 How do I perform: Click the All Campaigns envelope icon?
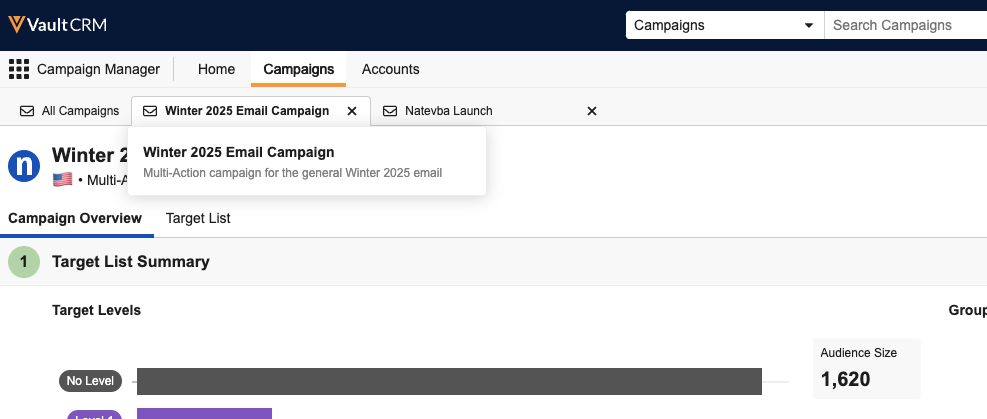27,111
